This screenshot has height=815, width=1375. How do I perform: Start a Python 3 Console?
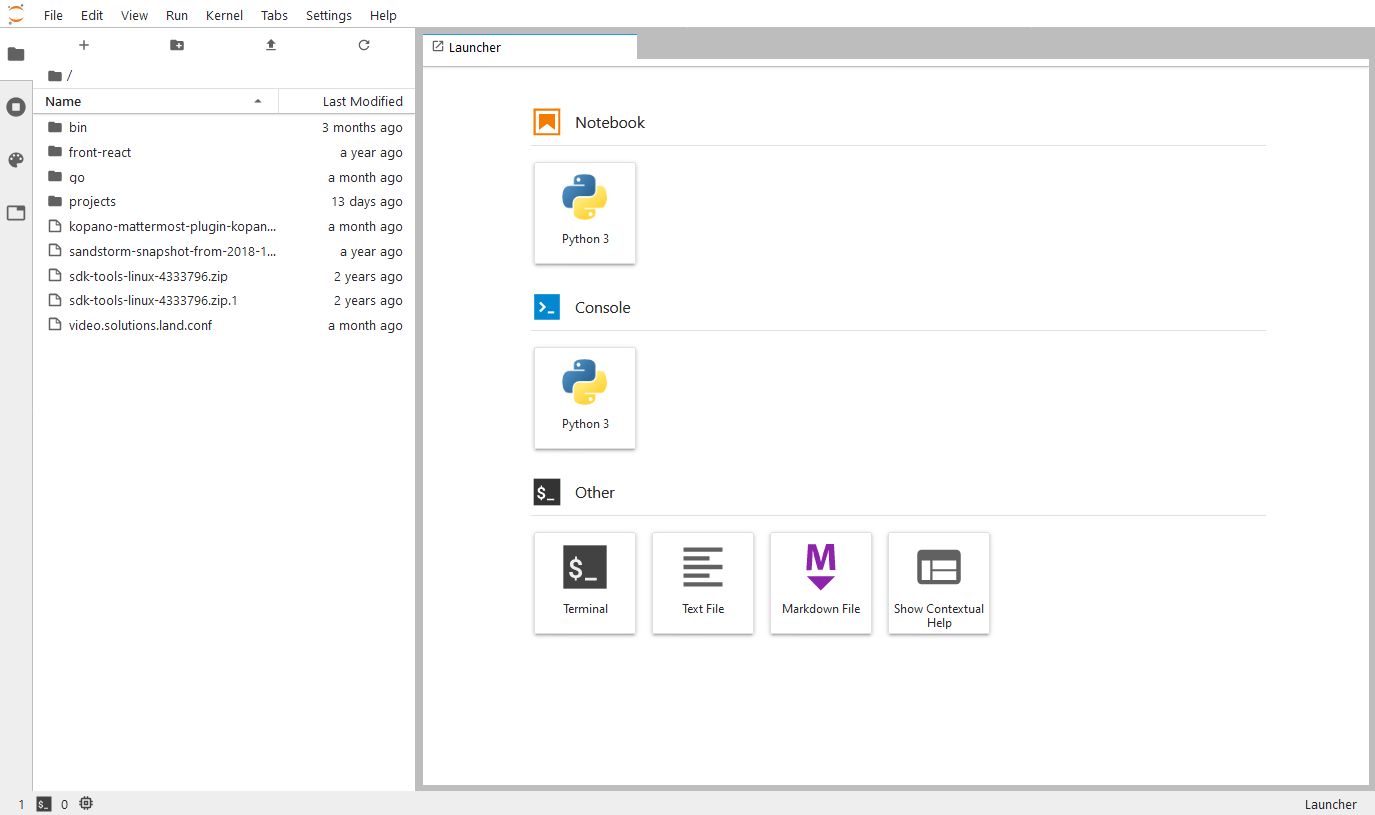[585, 398]
